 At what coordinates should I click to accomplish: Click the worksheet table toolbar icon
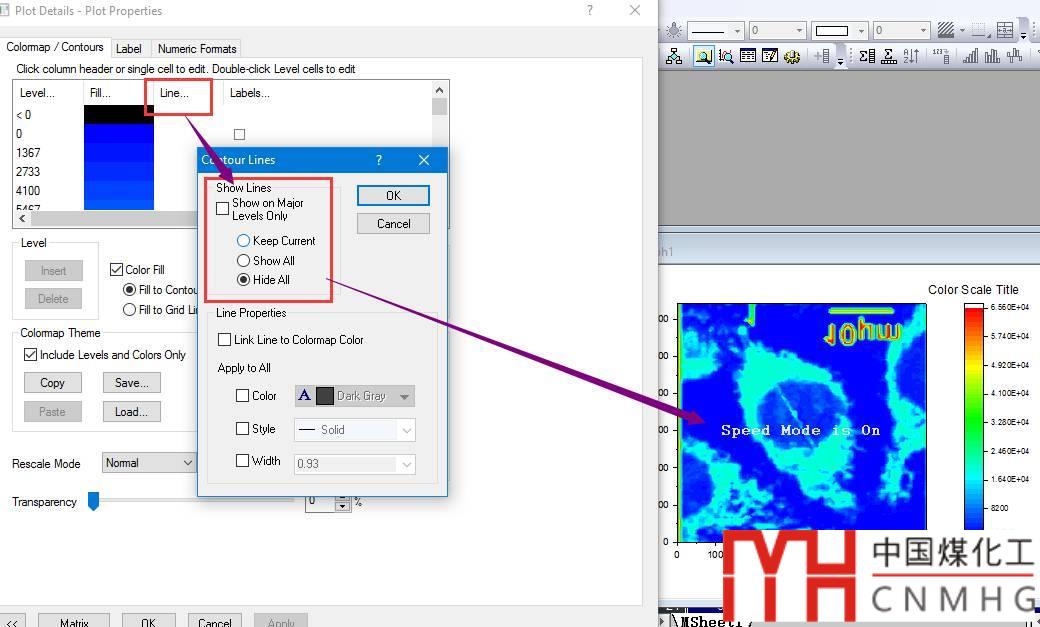pyautogui.click(x=748, y=57)
